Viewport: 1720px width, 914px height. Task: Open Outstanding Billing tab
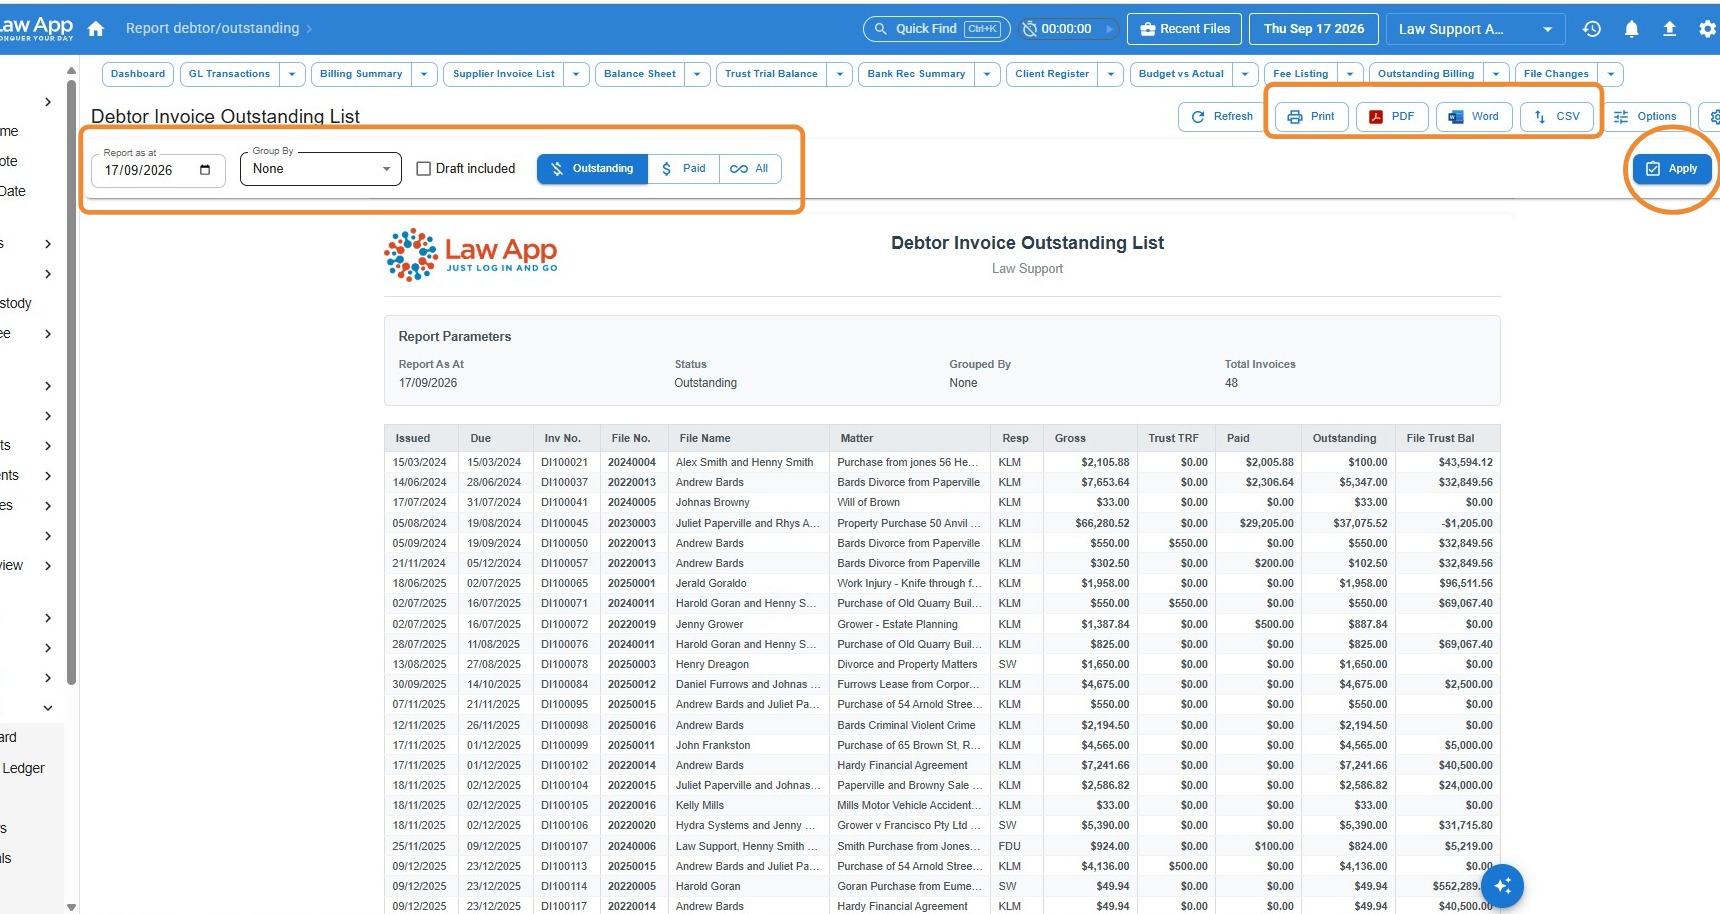pos(1426,74)
